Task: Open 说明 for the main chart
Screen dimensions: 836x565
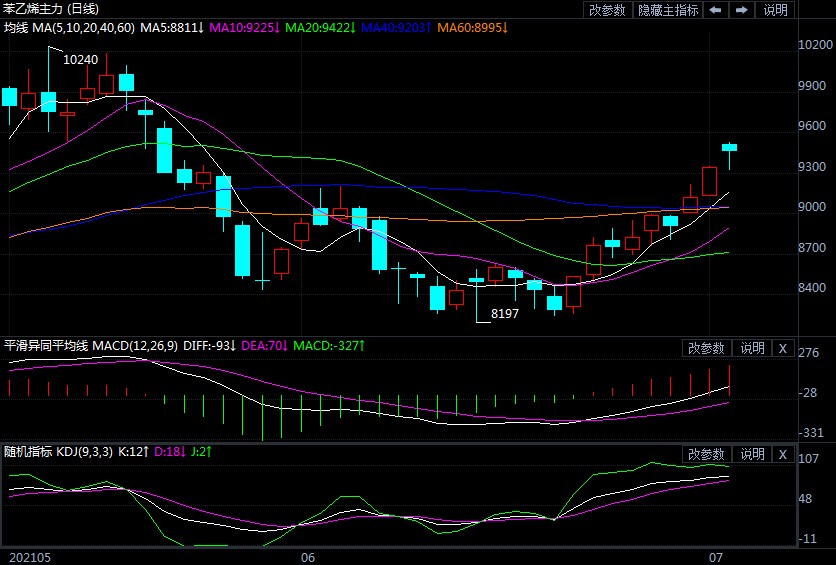Action: [x=776, y=10]
